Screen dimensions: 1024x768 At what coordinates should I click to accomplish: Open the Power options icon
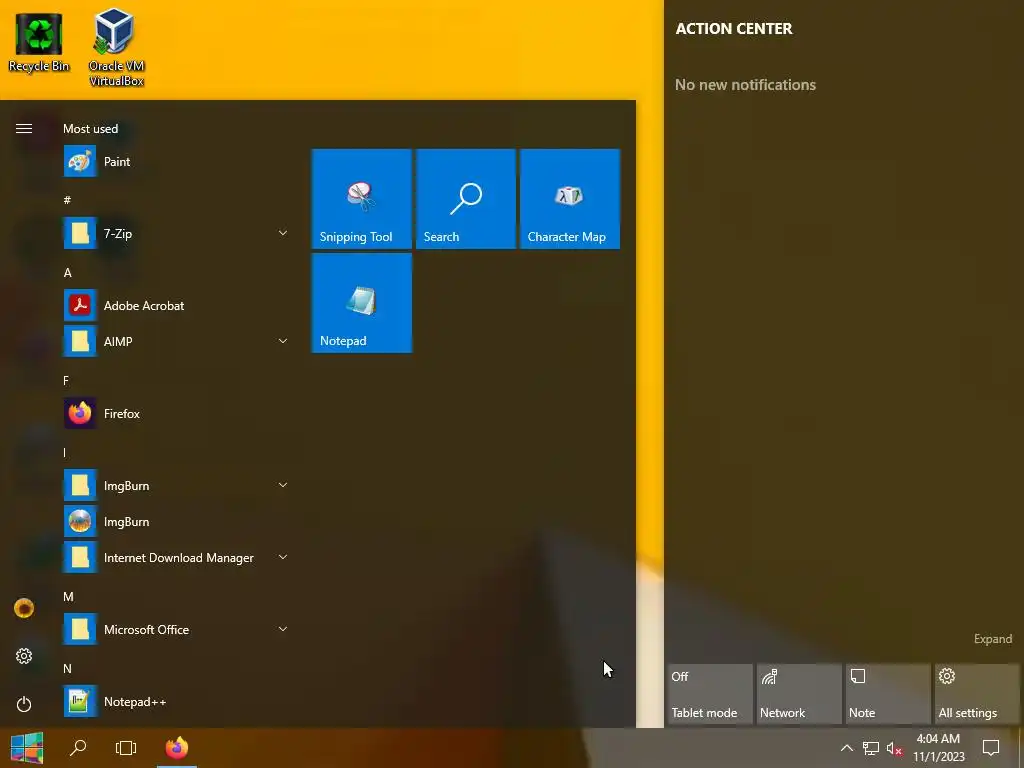[x=24, y=704]
